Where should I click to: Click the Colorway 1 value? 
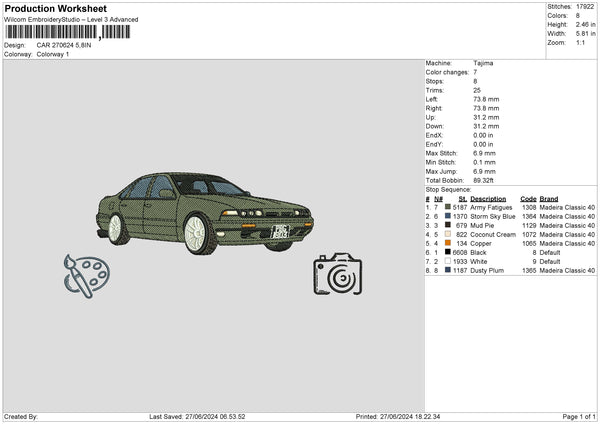tap(53, 54)
